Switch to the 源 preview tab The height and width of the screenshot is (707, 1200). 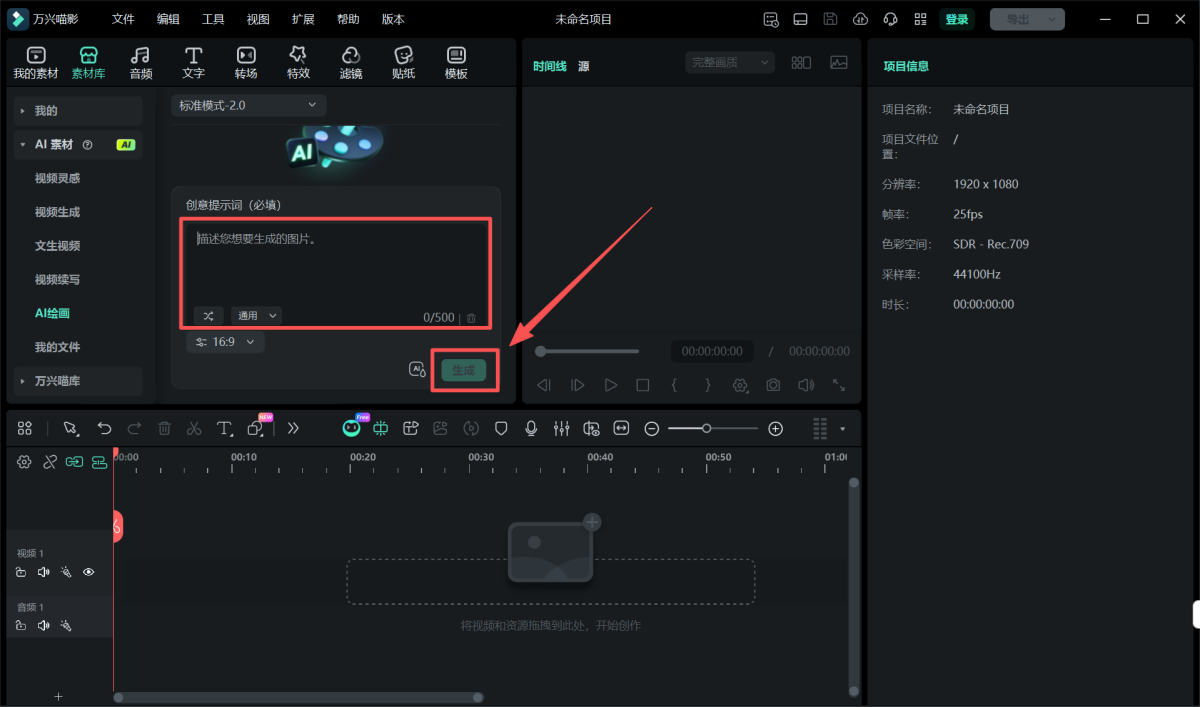(583, 66)
